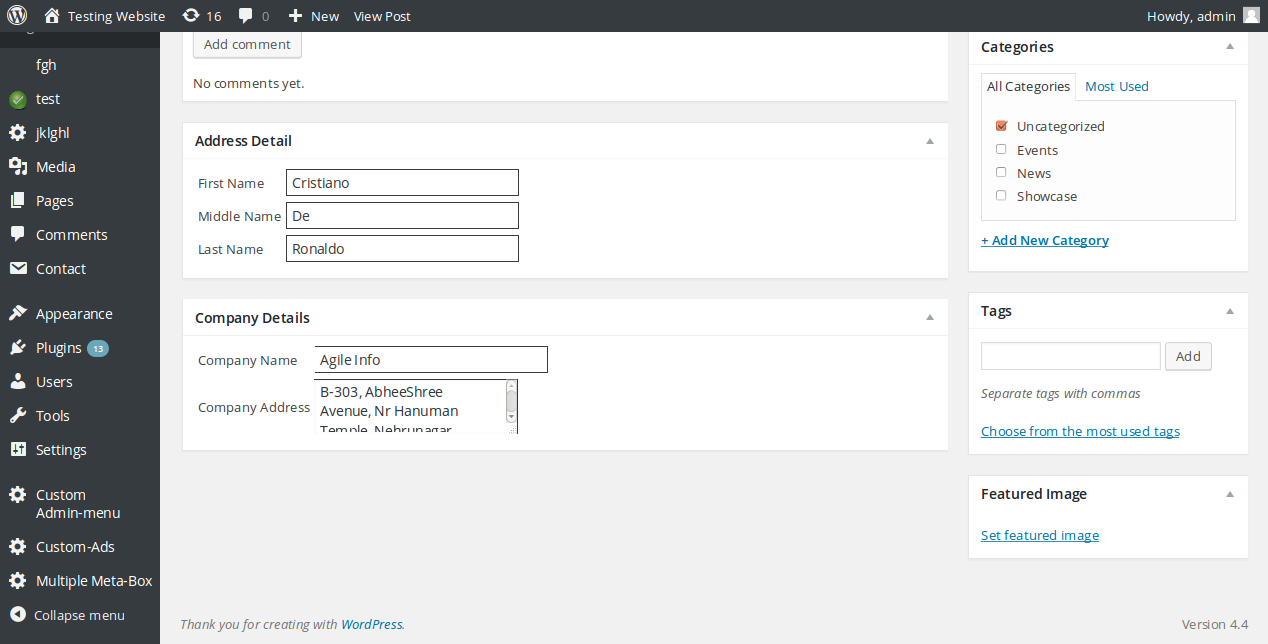Open the updates icon showing 16
Image resolution: width=1268 pixels, height=644 pixels.
coord(190,16)
